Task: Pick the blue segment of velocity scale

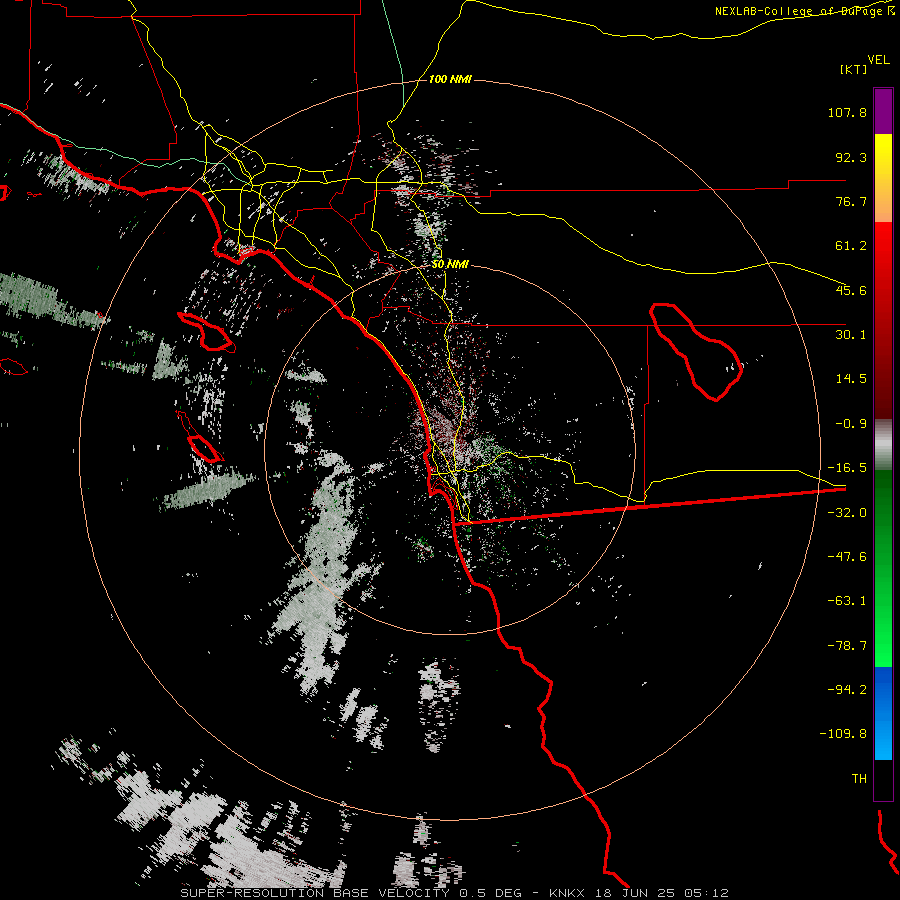Action: (x=883, y=713)
